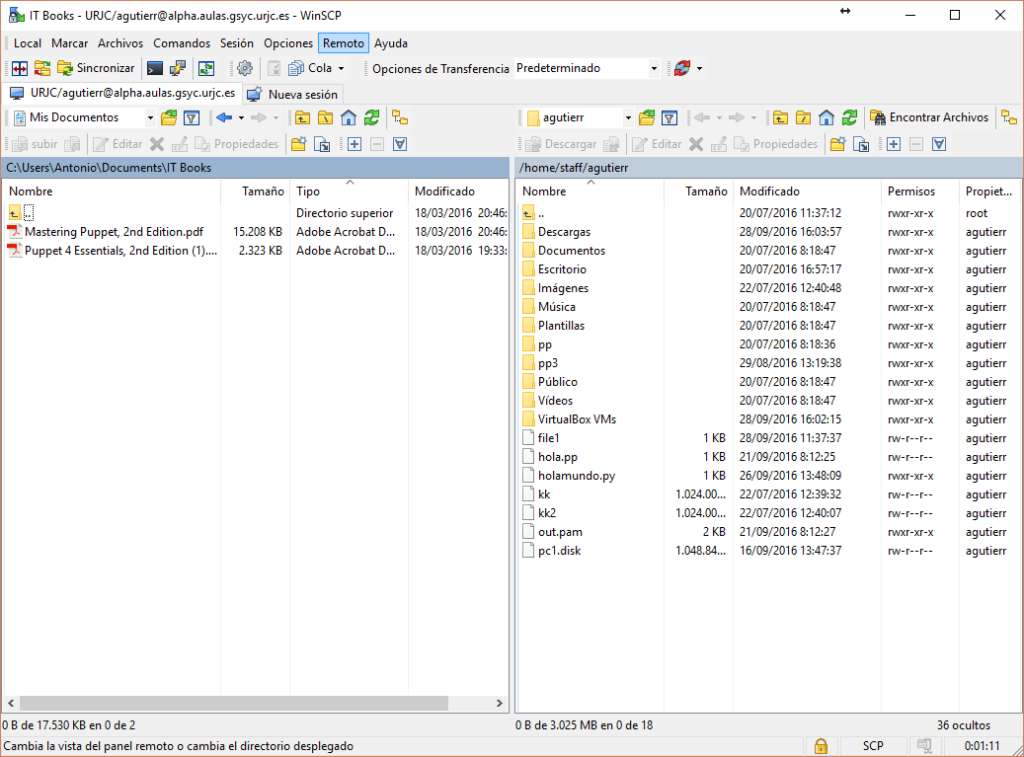Open the filter funnel icon on the remote panel
The height and width of the screenshot is (757, 1024).
click(669, 117)
